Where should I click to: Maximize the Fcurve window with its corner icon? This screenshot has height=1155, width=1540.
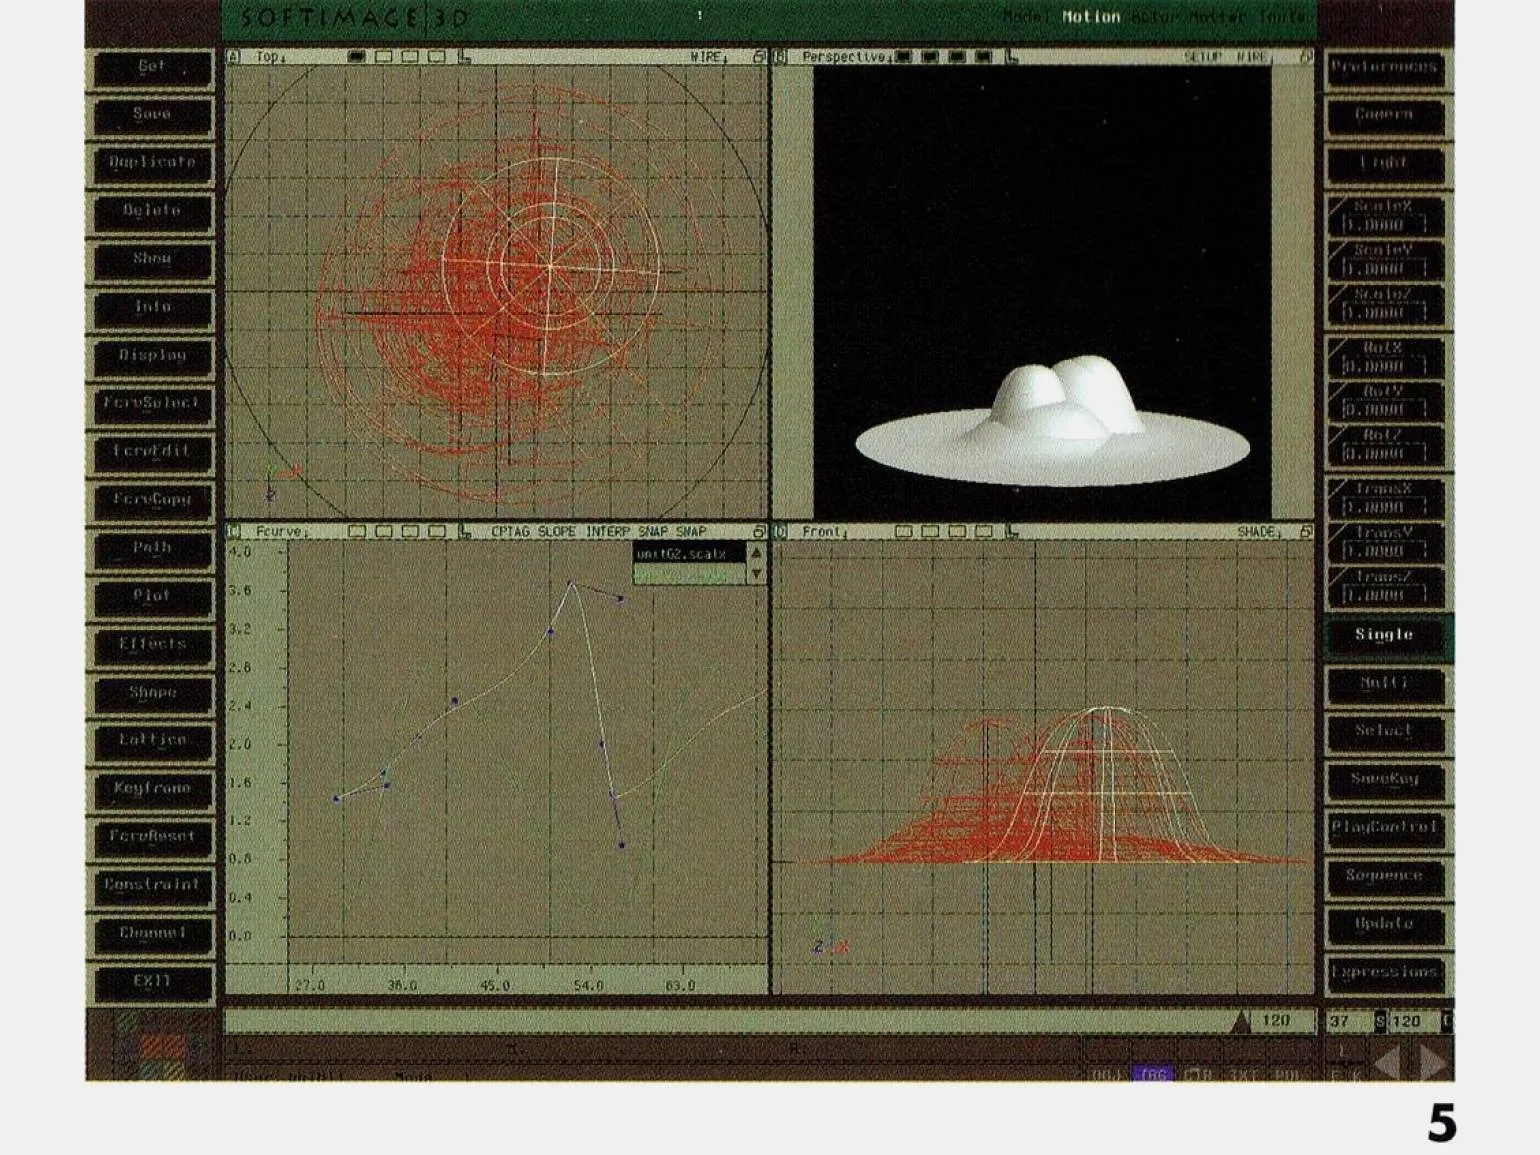point(759,532)
